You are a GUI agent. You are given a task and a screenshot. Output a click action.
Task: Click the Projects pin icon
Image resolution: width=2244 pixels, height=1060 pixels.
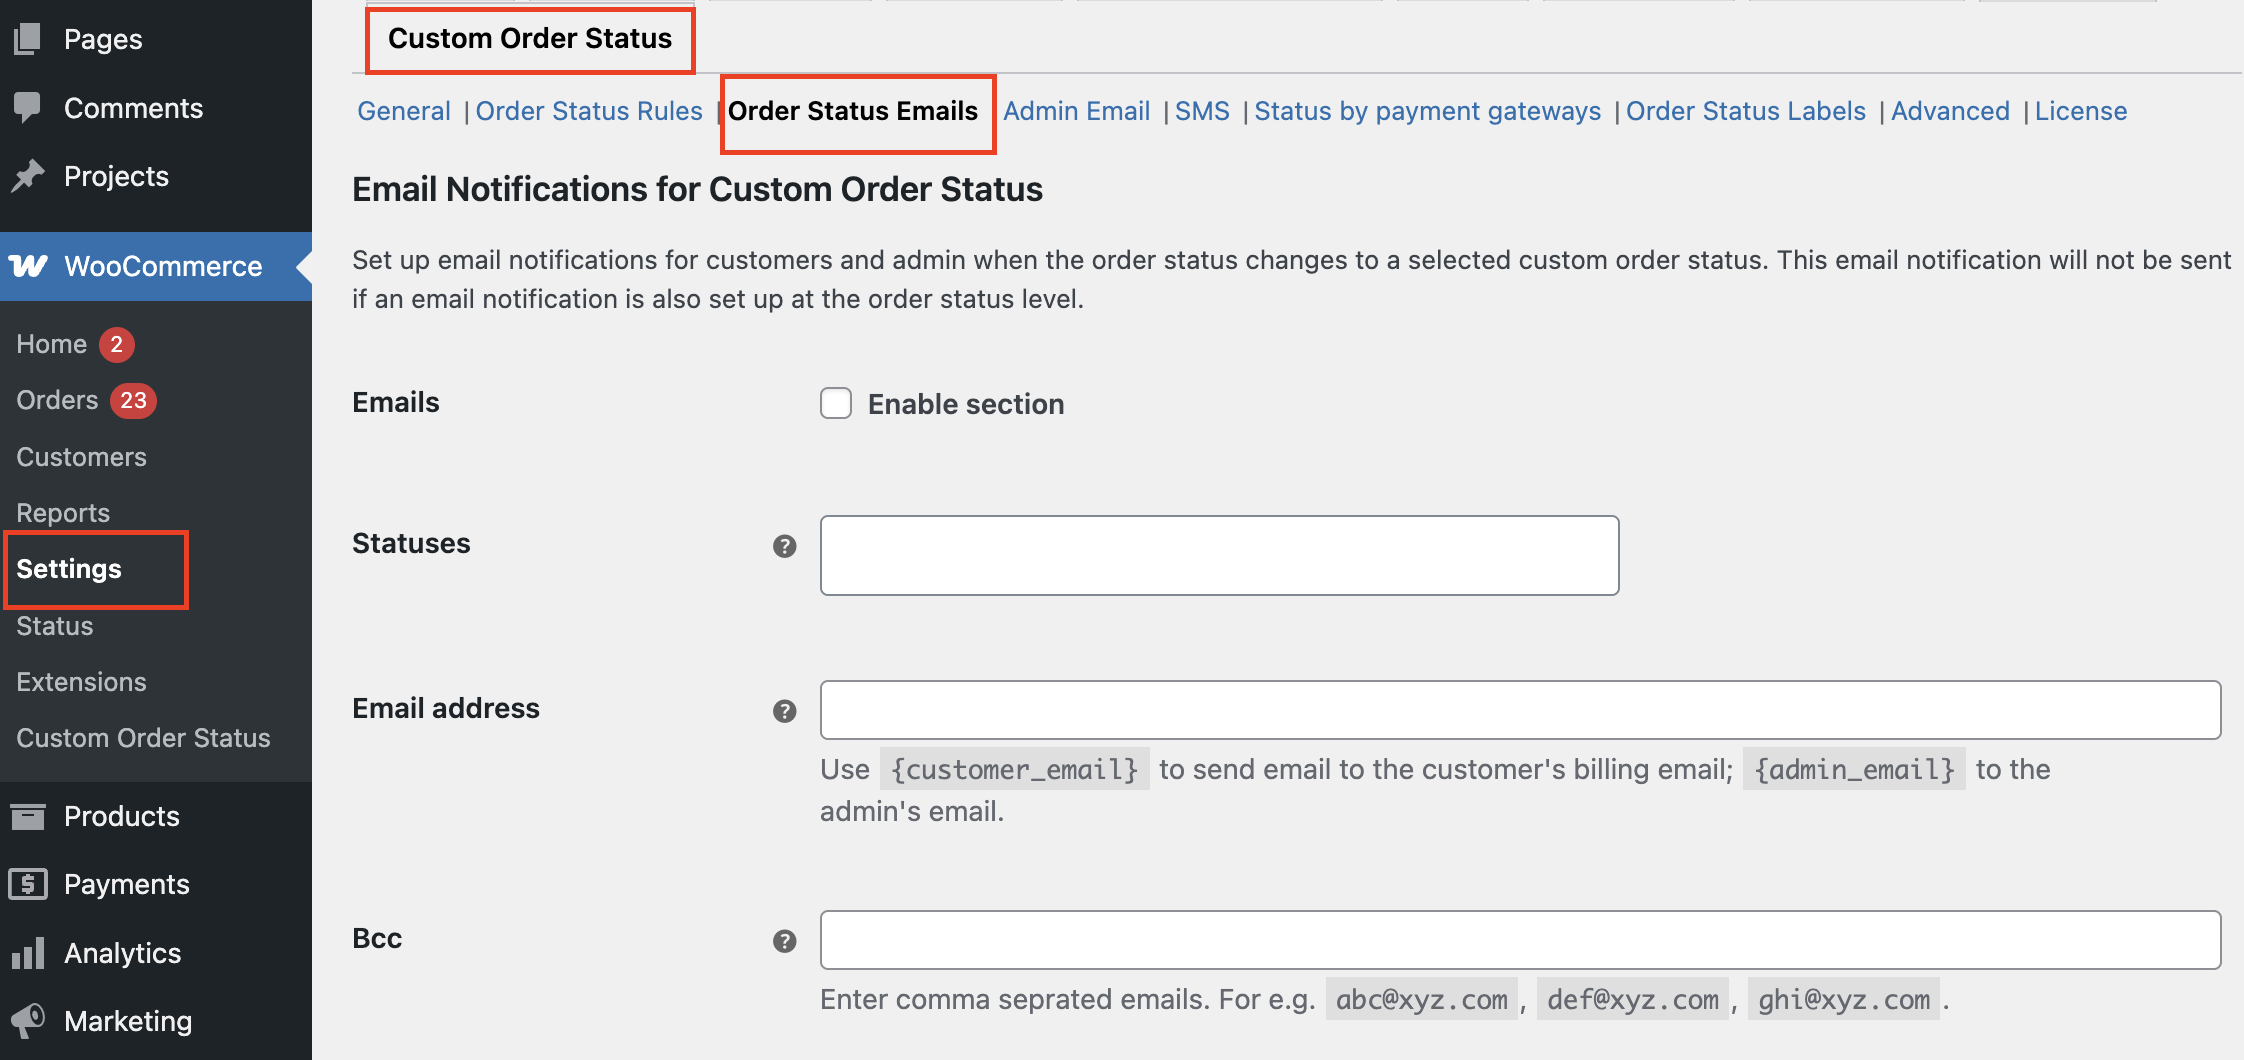pos(28,176)
